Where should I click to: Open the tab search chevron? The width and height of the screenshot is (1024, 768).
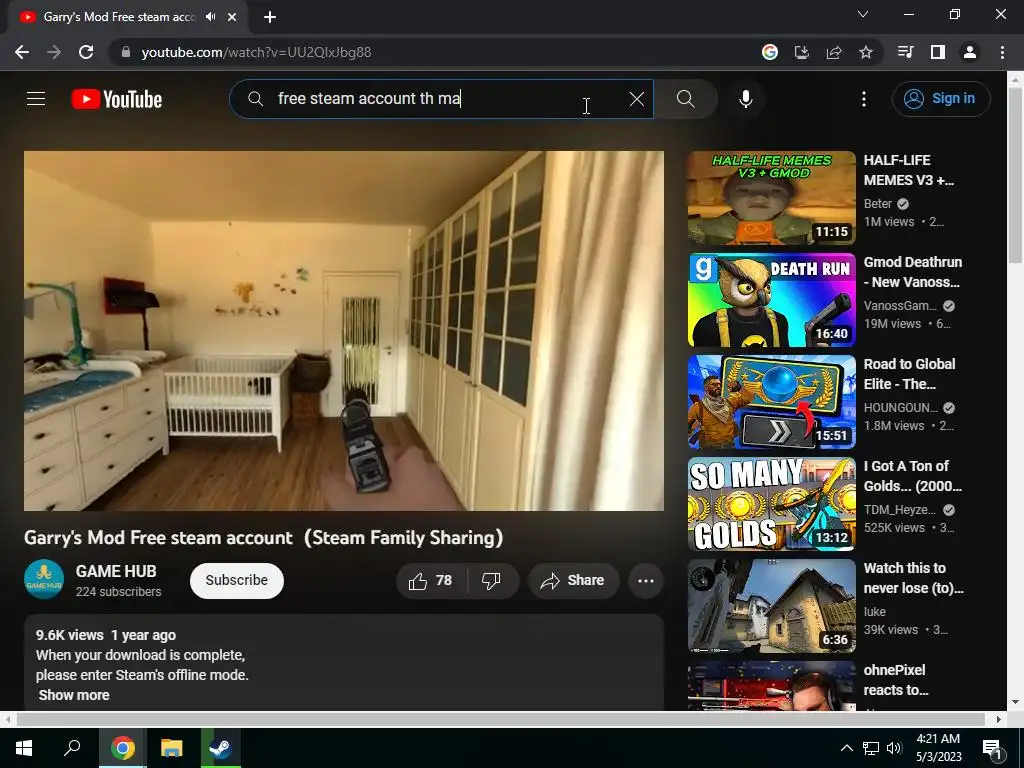point(863,14)
